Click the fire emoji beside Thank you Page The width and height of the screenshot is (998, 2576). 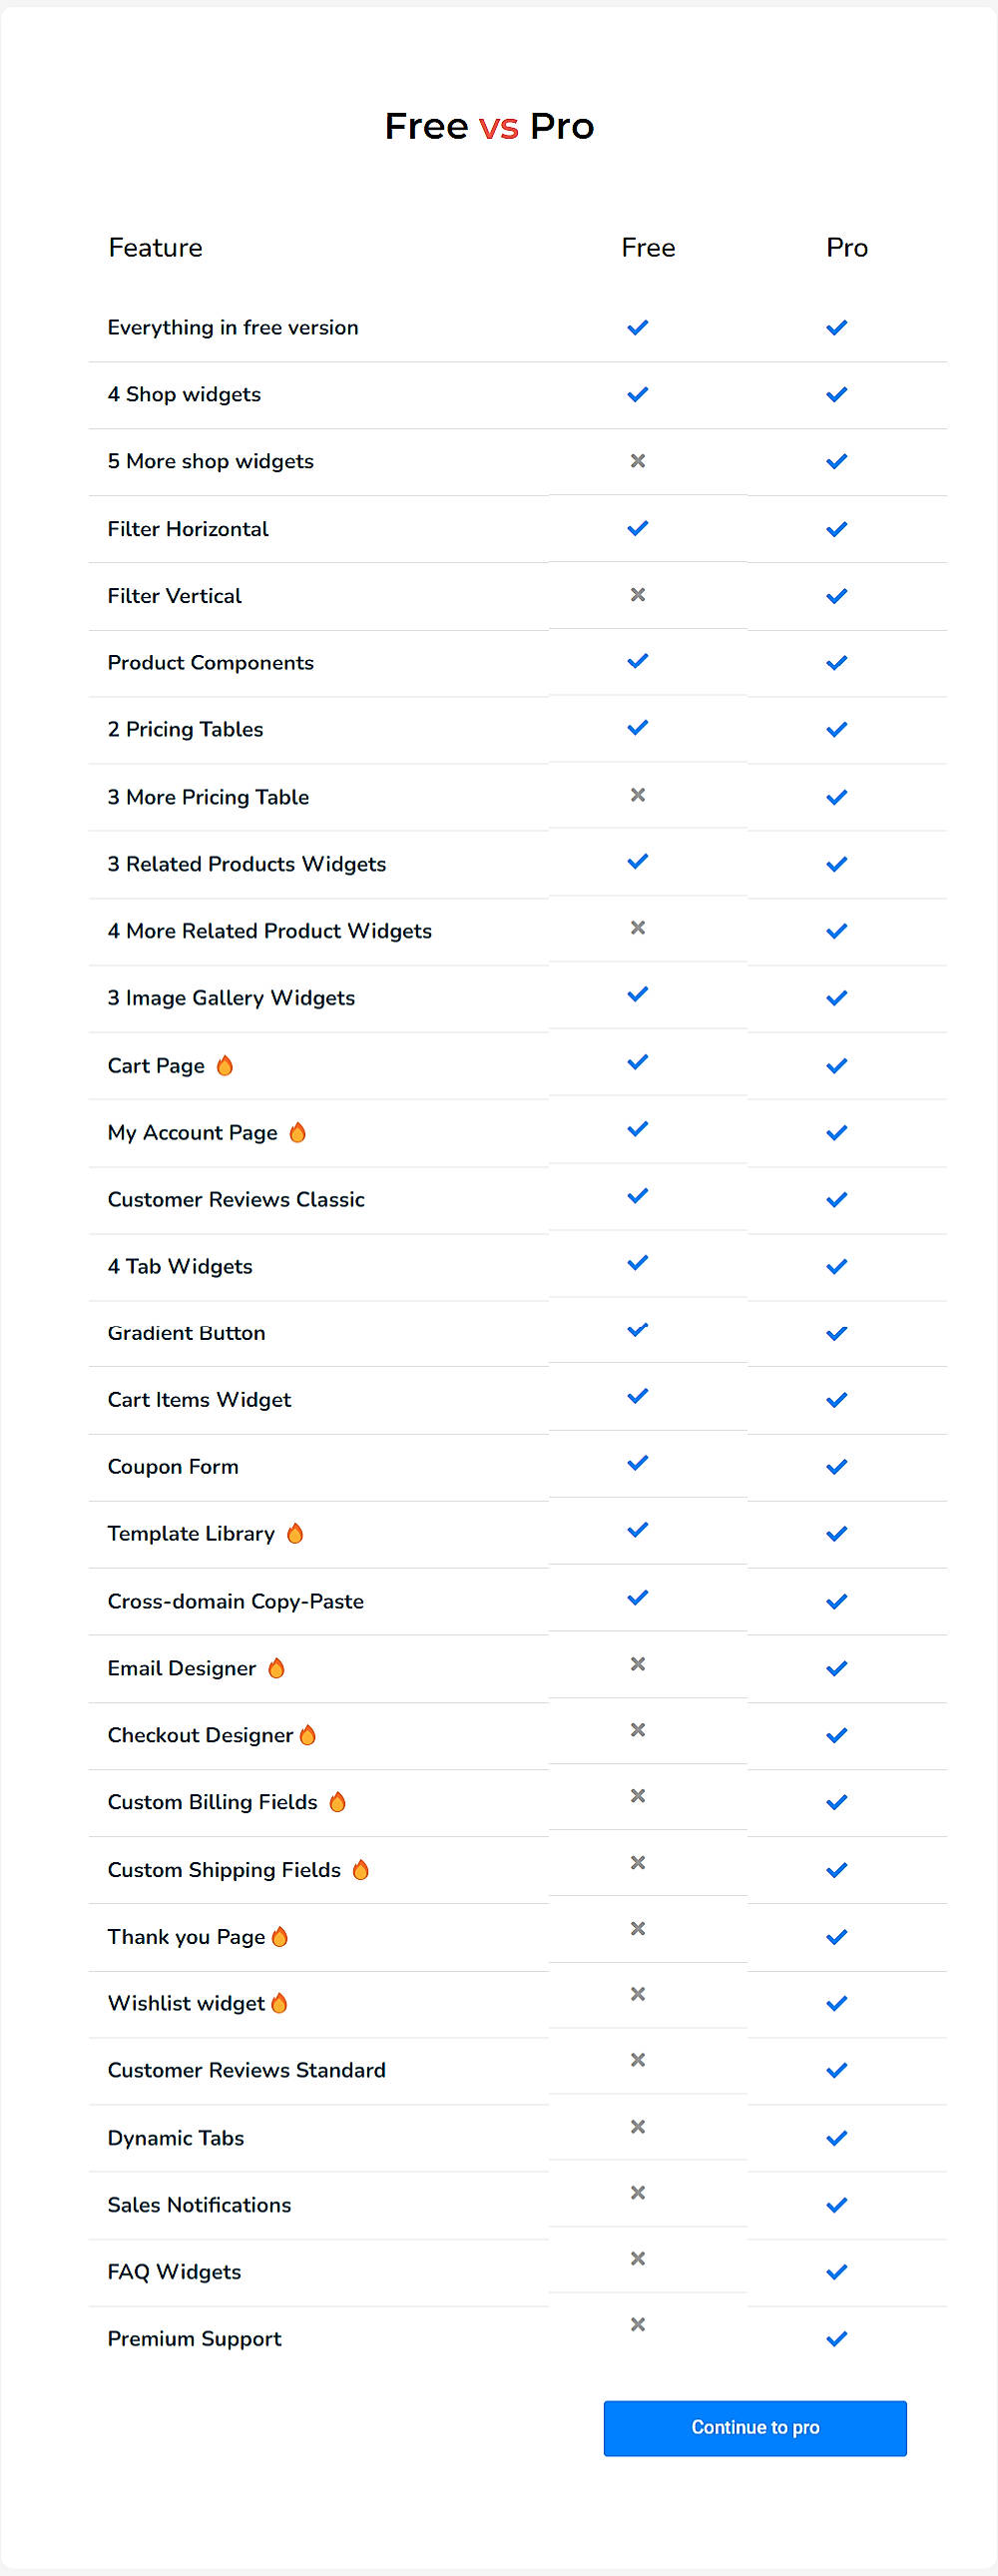pos(281,1936)
